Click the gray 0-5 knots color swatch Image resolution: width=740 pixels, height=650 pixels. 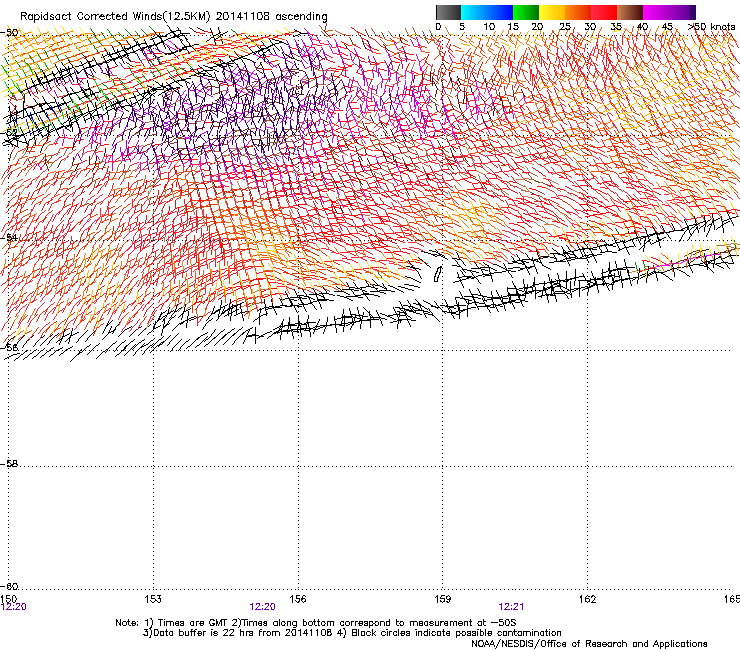pos(448,12)
